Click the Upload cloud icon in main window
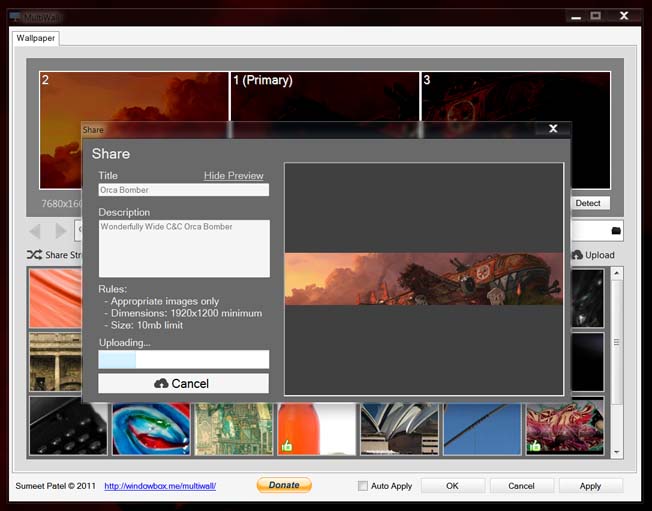The image size is (652, 511). tap(577, 255)
